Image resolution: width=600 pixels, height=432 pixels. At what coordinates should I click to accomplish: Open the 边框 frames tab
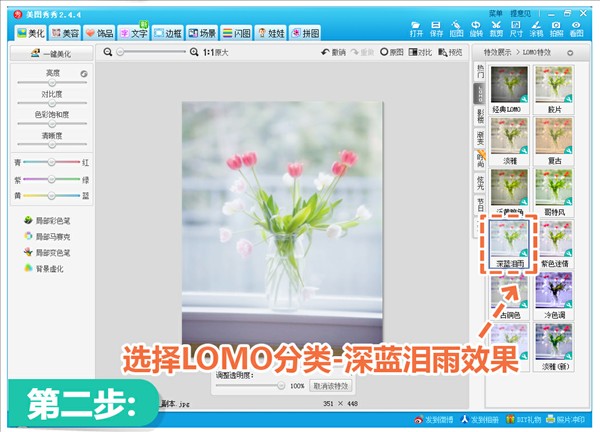pos(168,33)
